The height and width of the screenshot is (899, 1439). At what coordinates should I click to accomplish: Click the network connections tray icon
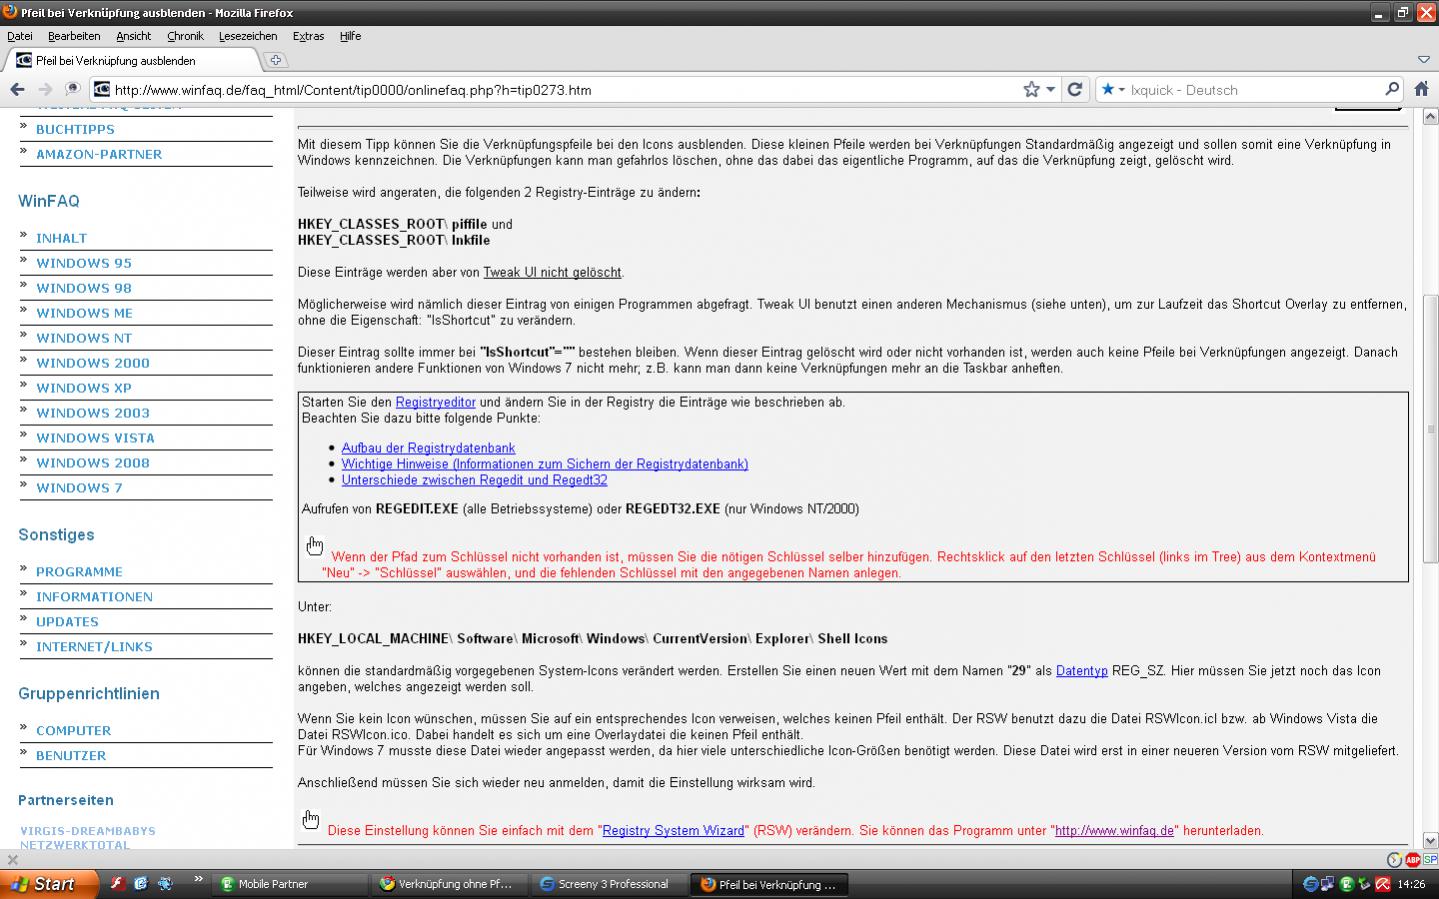tap(1327, 884)
